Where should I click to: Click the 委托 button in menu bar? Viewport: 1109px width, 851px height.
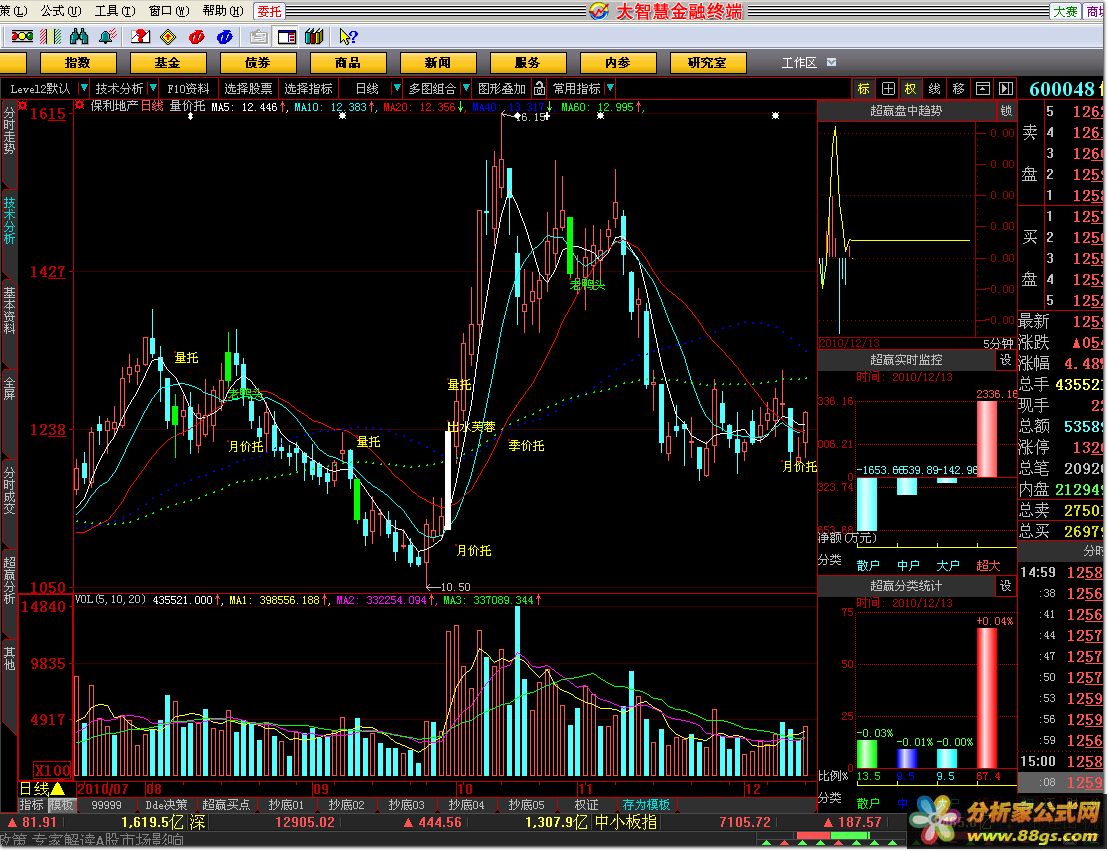click(x=269, y=11)
